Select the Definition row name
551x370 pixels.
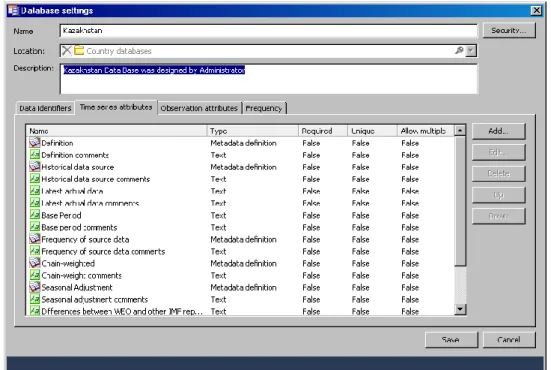[x=57, y=143]
